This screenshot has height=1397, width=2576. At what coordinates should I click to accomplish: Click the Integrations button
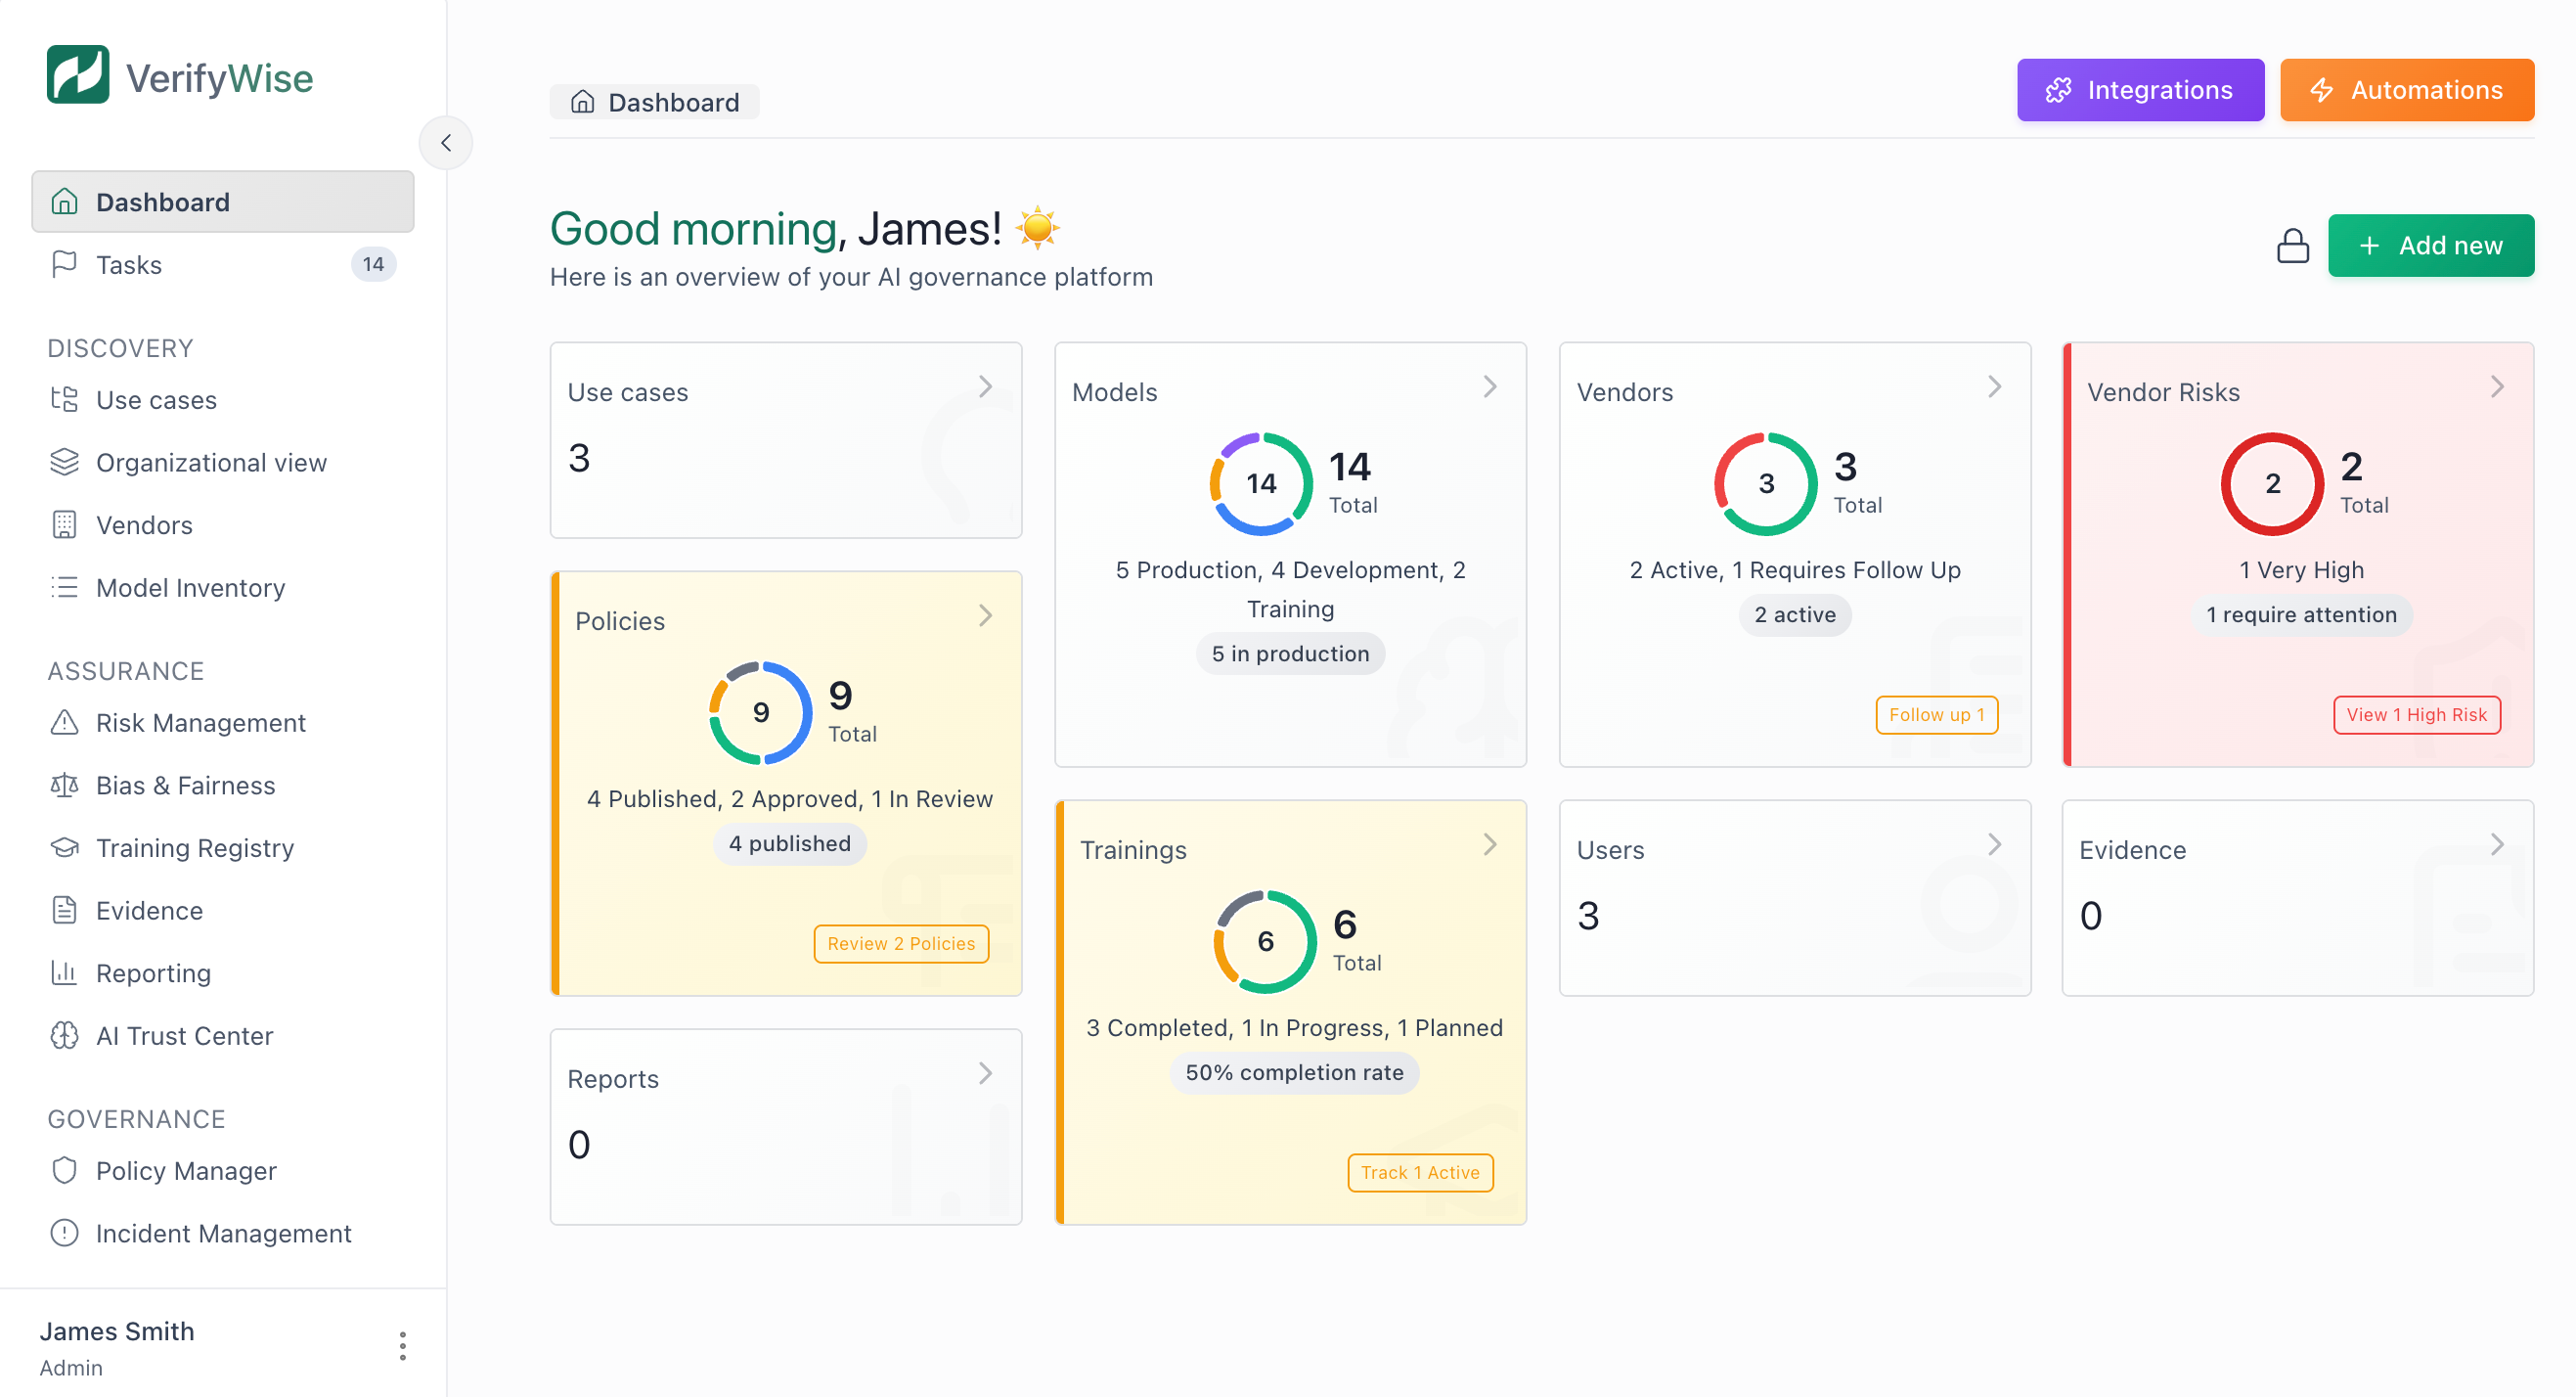(x=2140, y=90)
